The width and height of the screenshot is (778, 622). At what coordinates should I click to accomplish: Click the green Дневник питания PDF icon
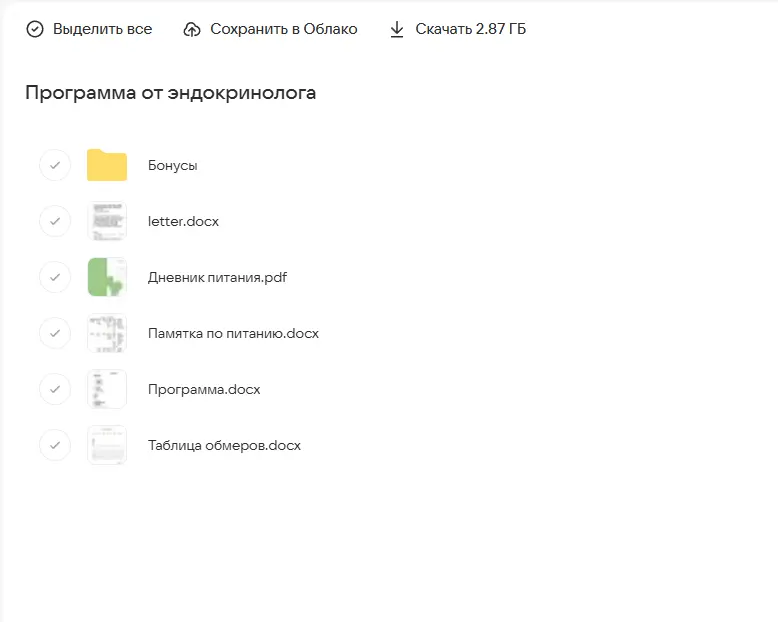107,277
